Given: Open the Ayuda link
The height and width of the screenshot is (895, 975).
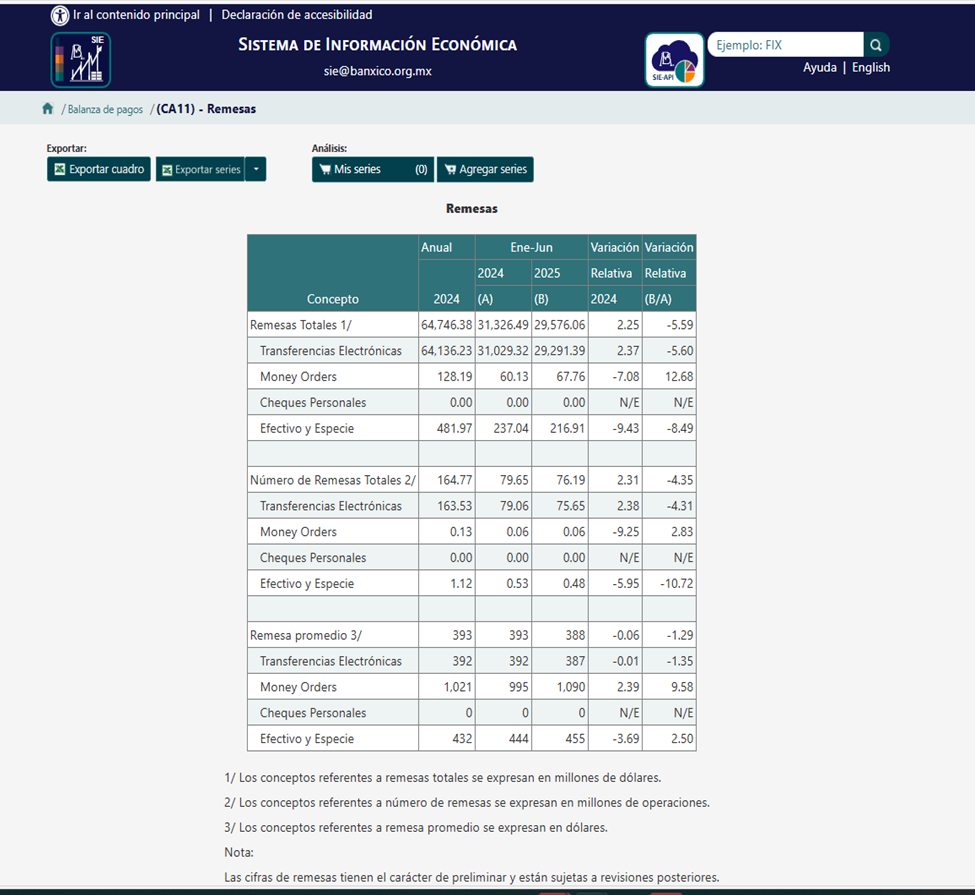Looking at the screenshot, I should pos(820,68).
